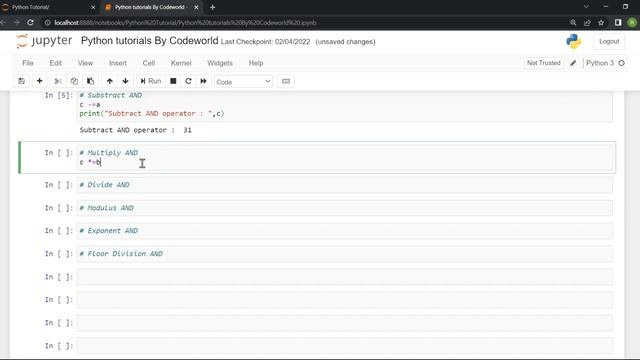Open the Help menu
Viewport: 640px width, 360px height.
256,63
